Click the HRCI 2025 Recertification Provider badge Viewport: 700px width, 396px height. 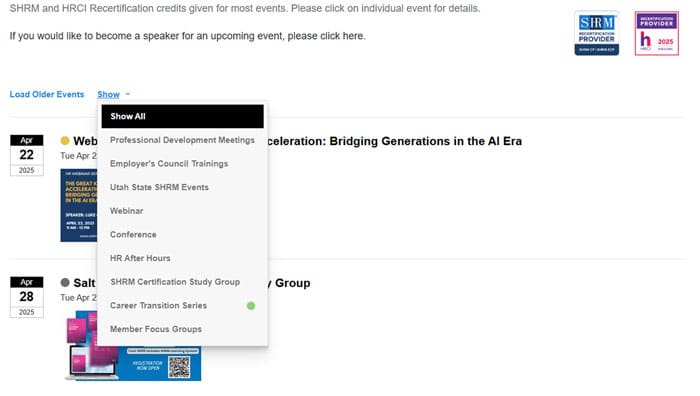pos(657,33)
